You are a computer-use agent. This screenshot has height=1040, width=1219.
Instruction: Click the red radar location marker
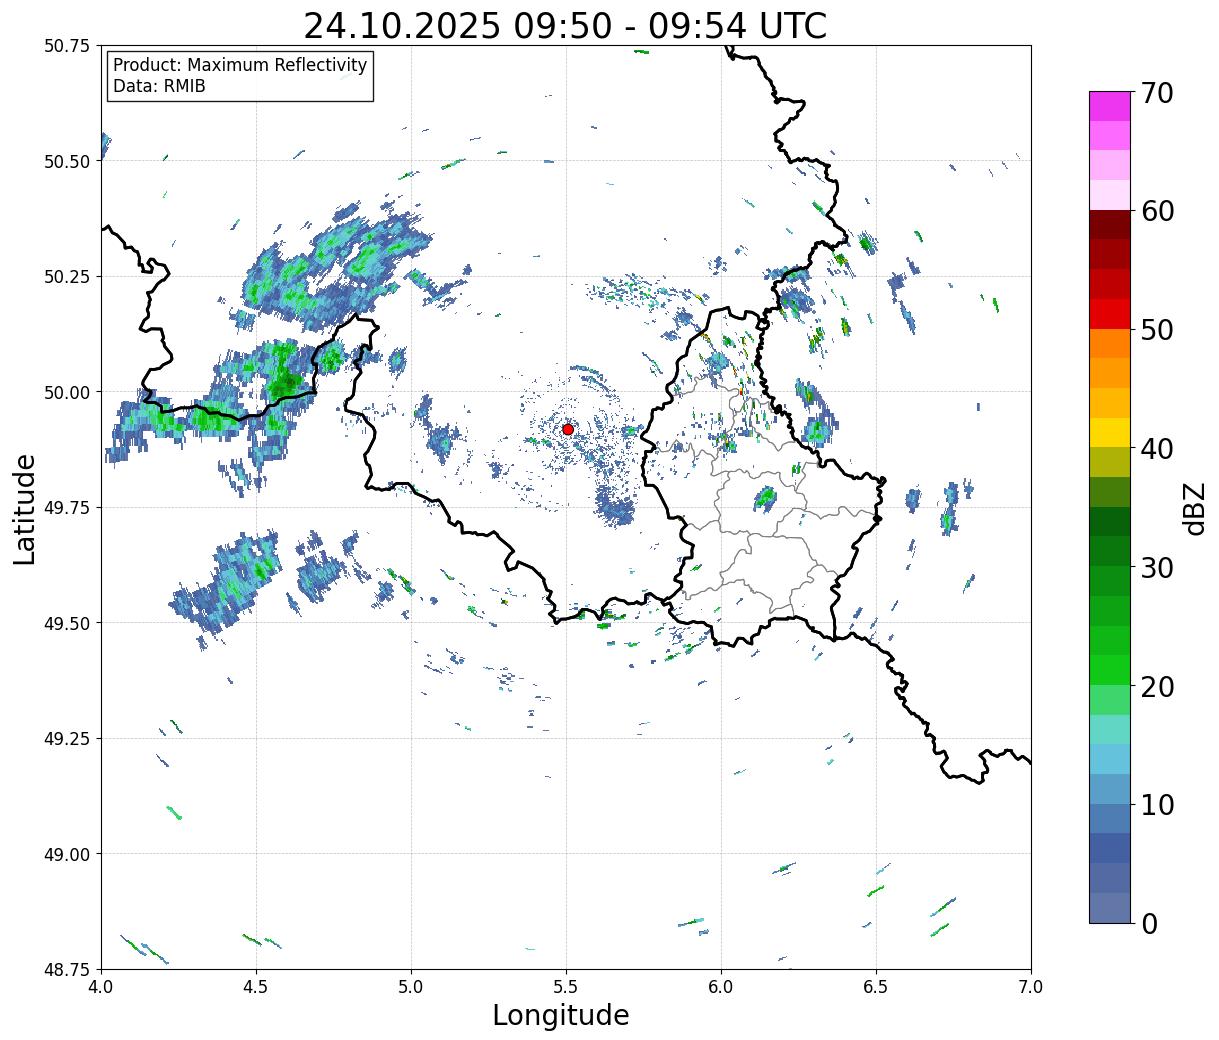point(567,429)
